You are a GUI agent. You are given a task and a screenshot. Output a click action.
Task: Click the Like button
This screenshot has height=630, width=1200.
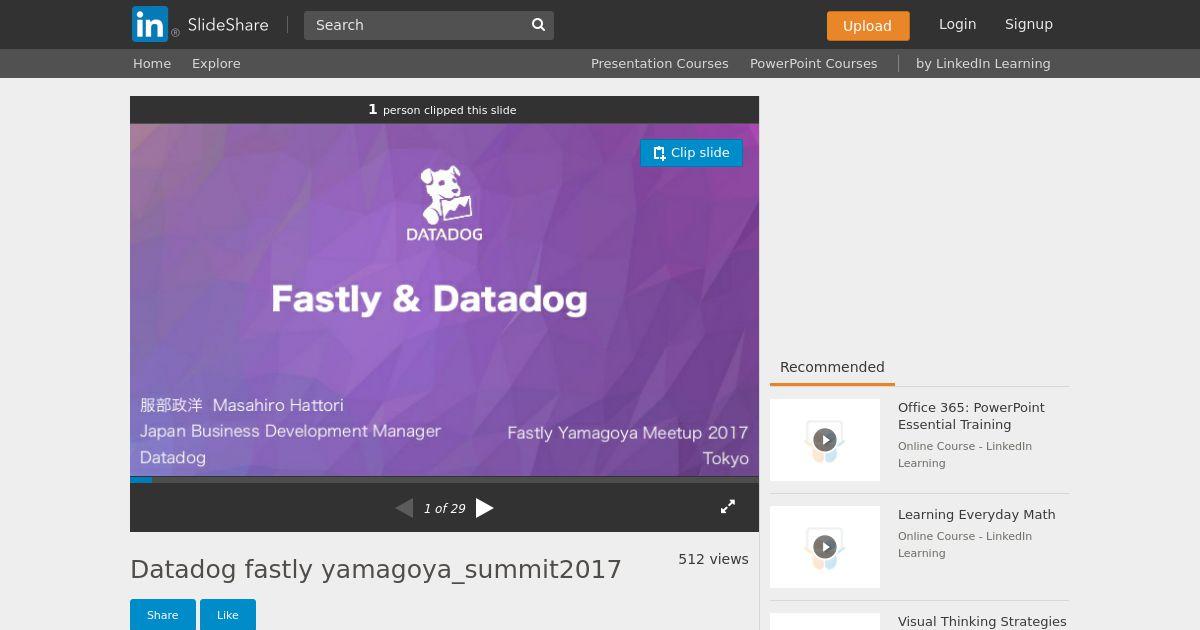click(x=228, y=615)
